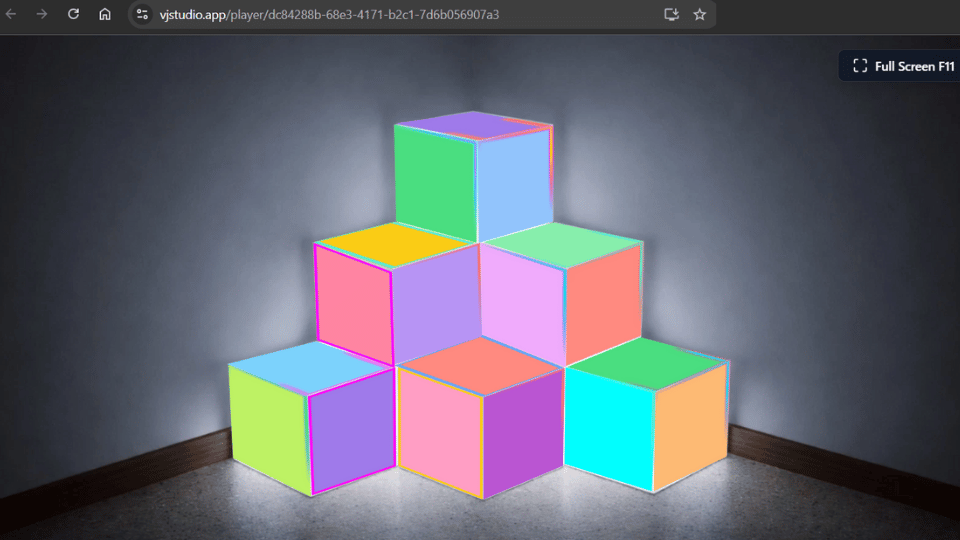Screen dimensions: 960x540
Task: Reload the current page
Action: tap(73, 14)
